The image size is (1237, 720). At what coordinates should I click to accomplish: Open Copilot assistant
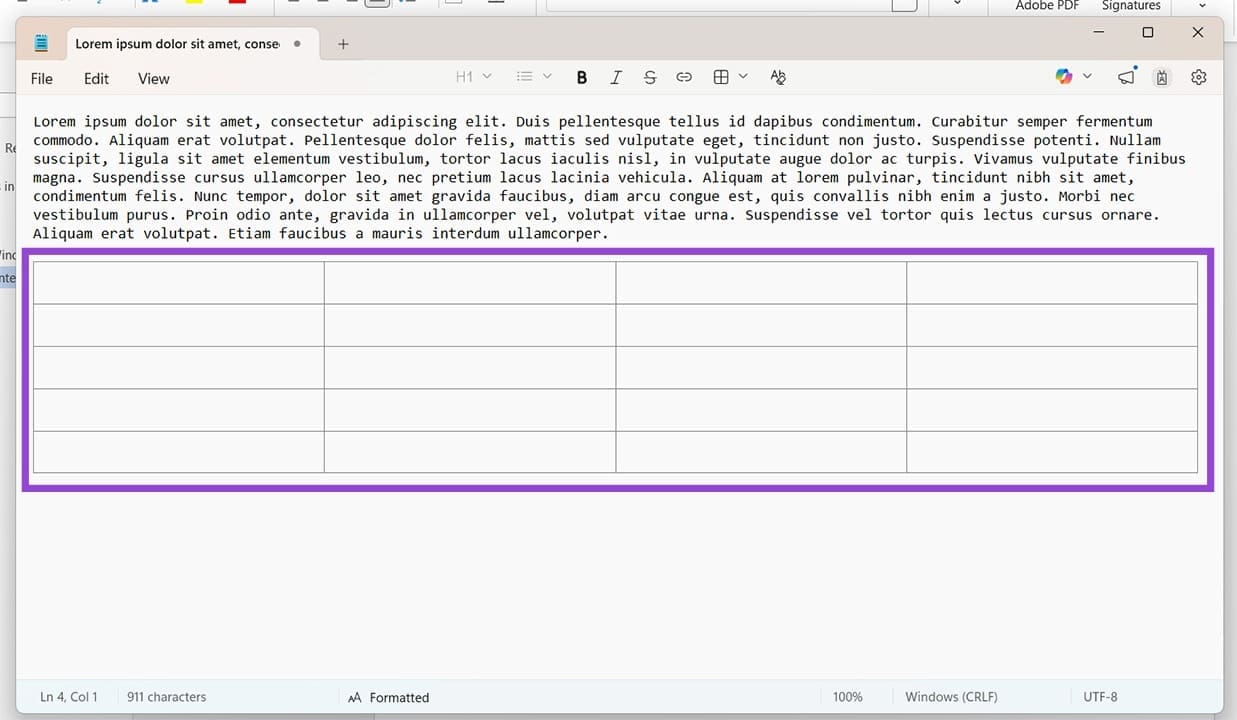coord(1063,77)
